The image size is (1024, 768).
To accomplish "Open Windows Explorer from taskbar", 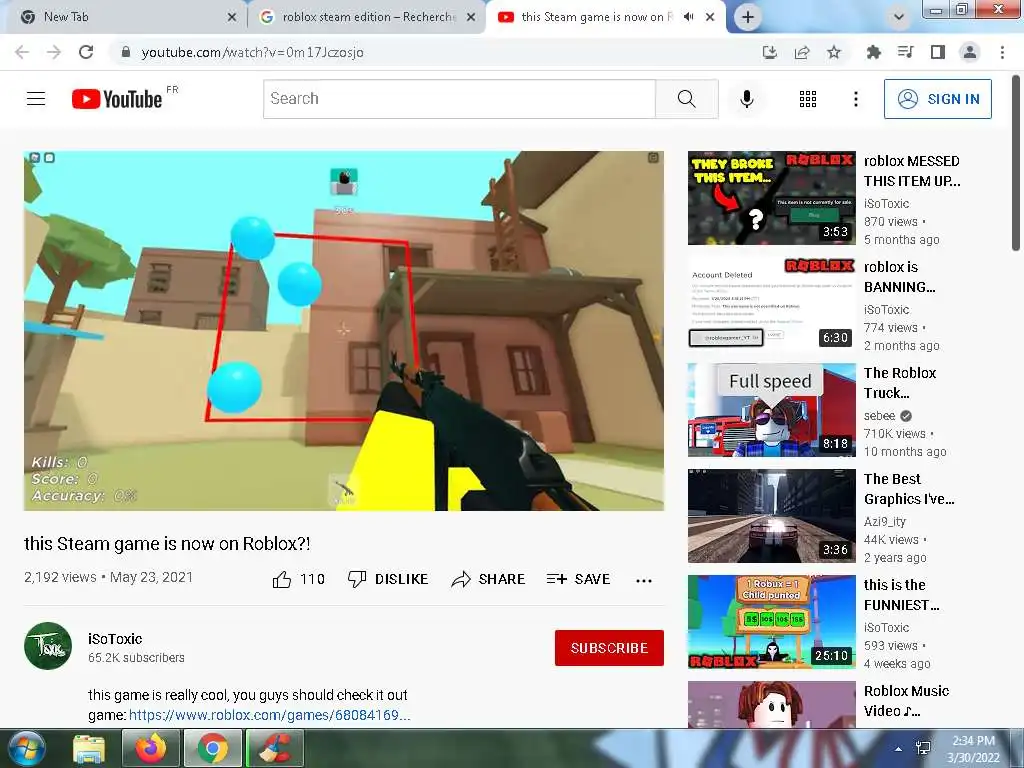I will click(x=89, y=749).
